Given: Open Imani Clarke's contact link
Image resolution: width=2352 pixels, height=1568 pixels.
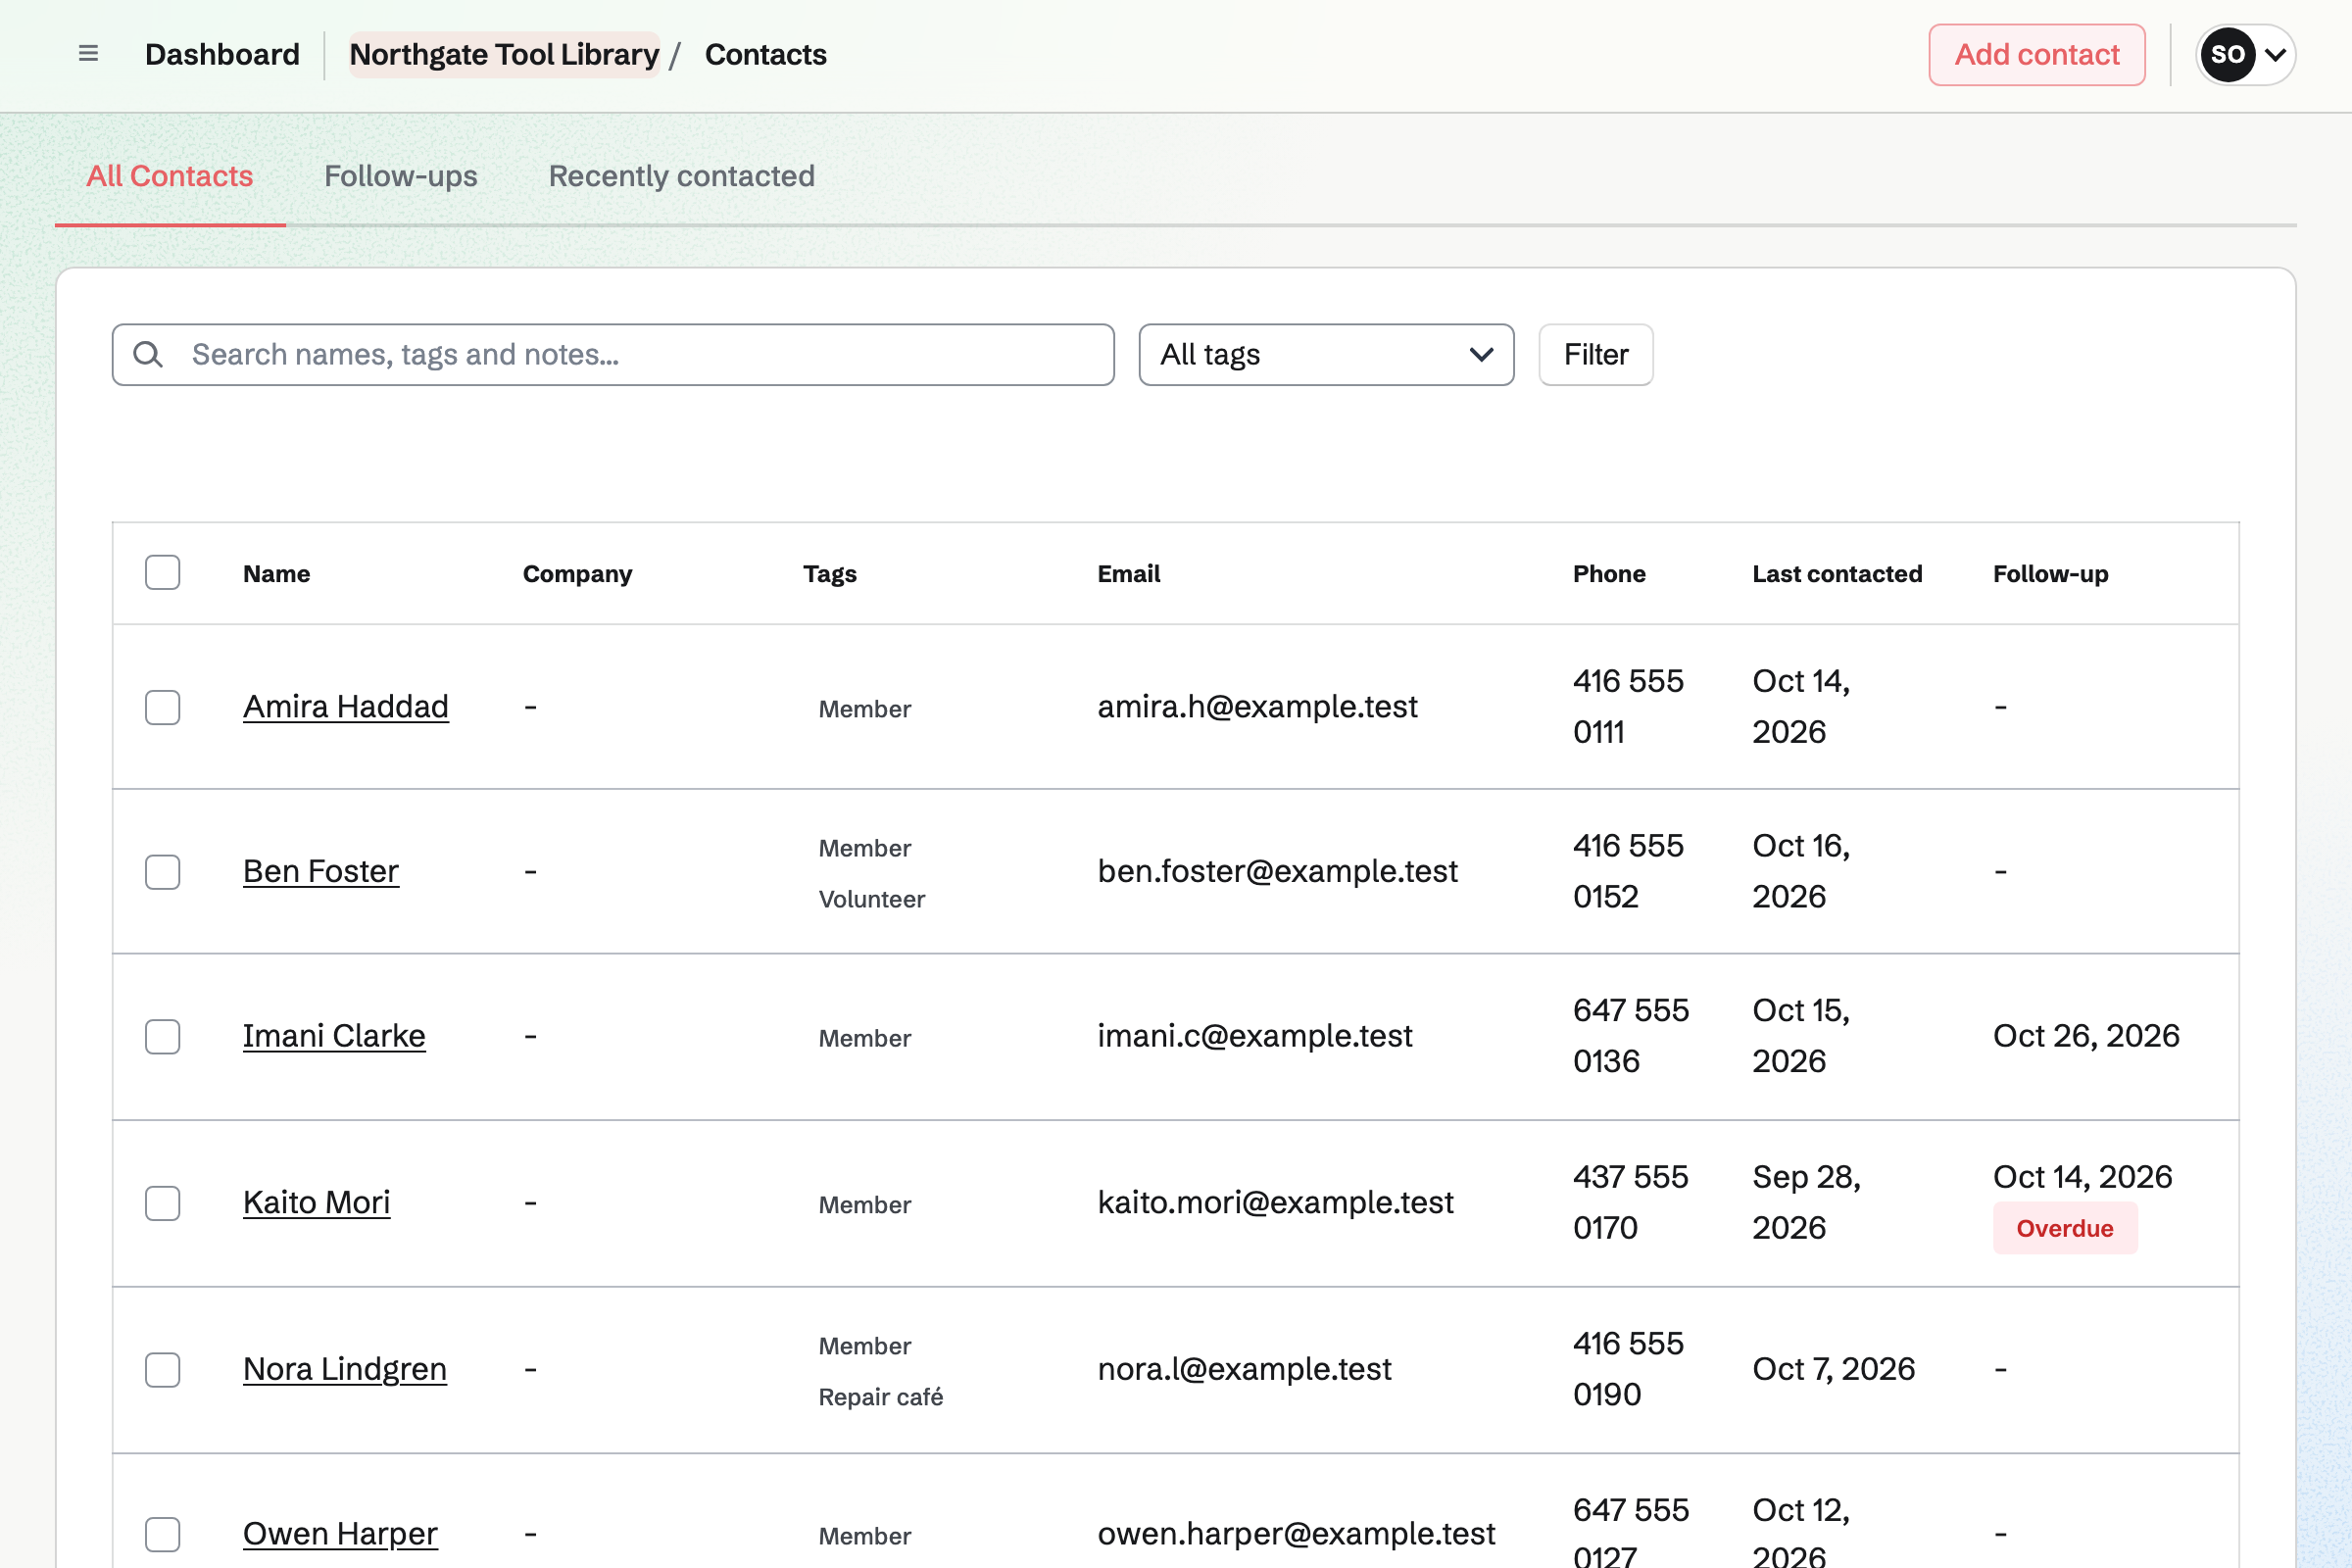Looking at the screenshot, I should [x=334, y=1036].
